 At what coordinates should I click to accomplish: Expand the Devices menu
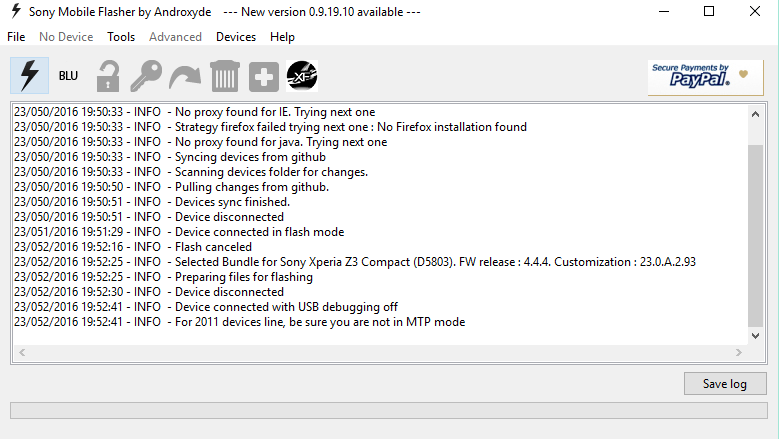point(236,37)
